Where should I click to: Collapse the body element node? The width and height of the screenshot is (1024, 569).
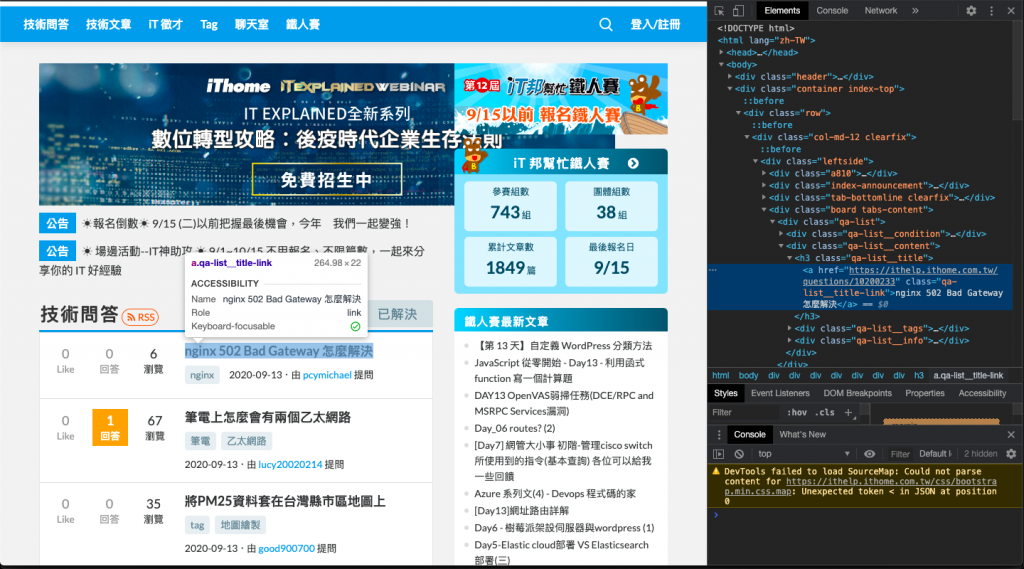tap(722, 65)
